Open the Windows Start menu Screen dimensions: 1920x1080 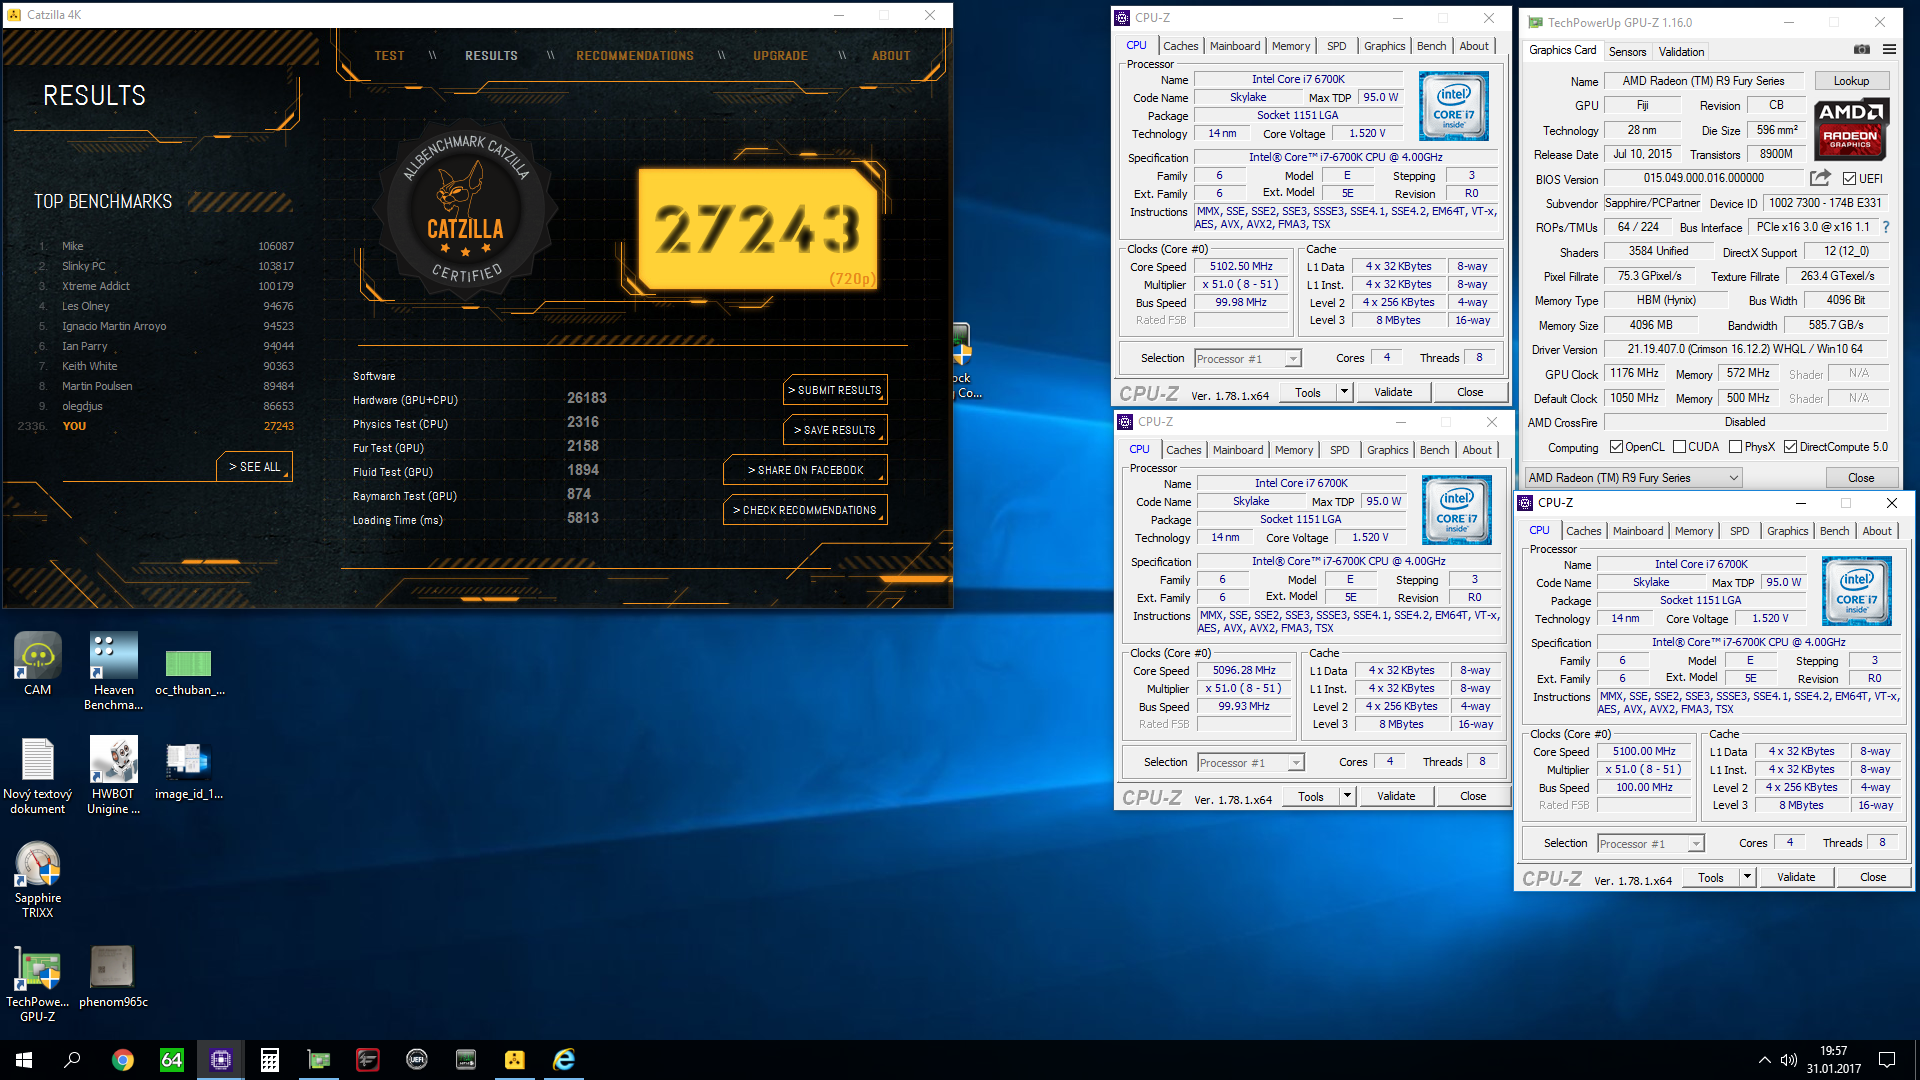tap(24, 1060)
